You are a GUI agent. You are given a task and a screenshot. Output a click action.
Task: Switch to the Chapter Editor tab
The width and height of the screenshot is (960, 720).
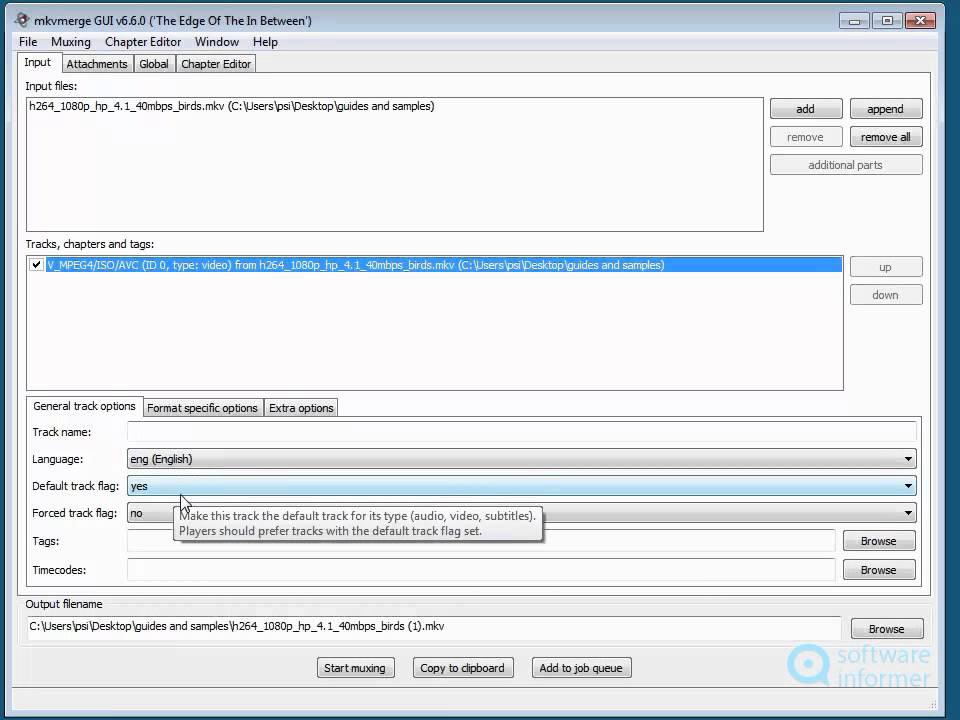pyautogui.click(x=216, y=64)
